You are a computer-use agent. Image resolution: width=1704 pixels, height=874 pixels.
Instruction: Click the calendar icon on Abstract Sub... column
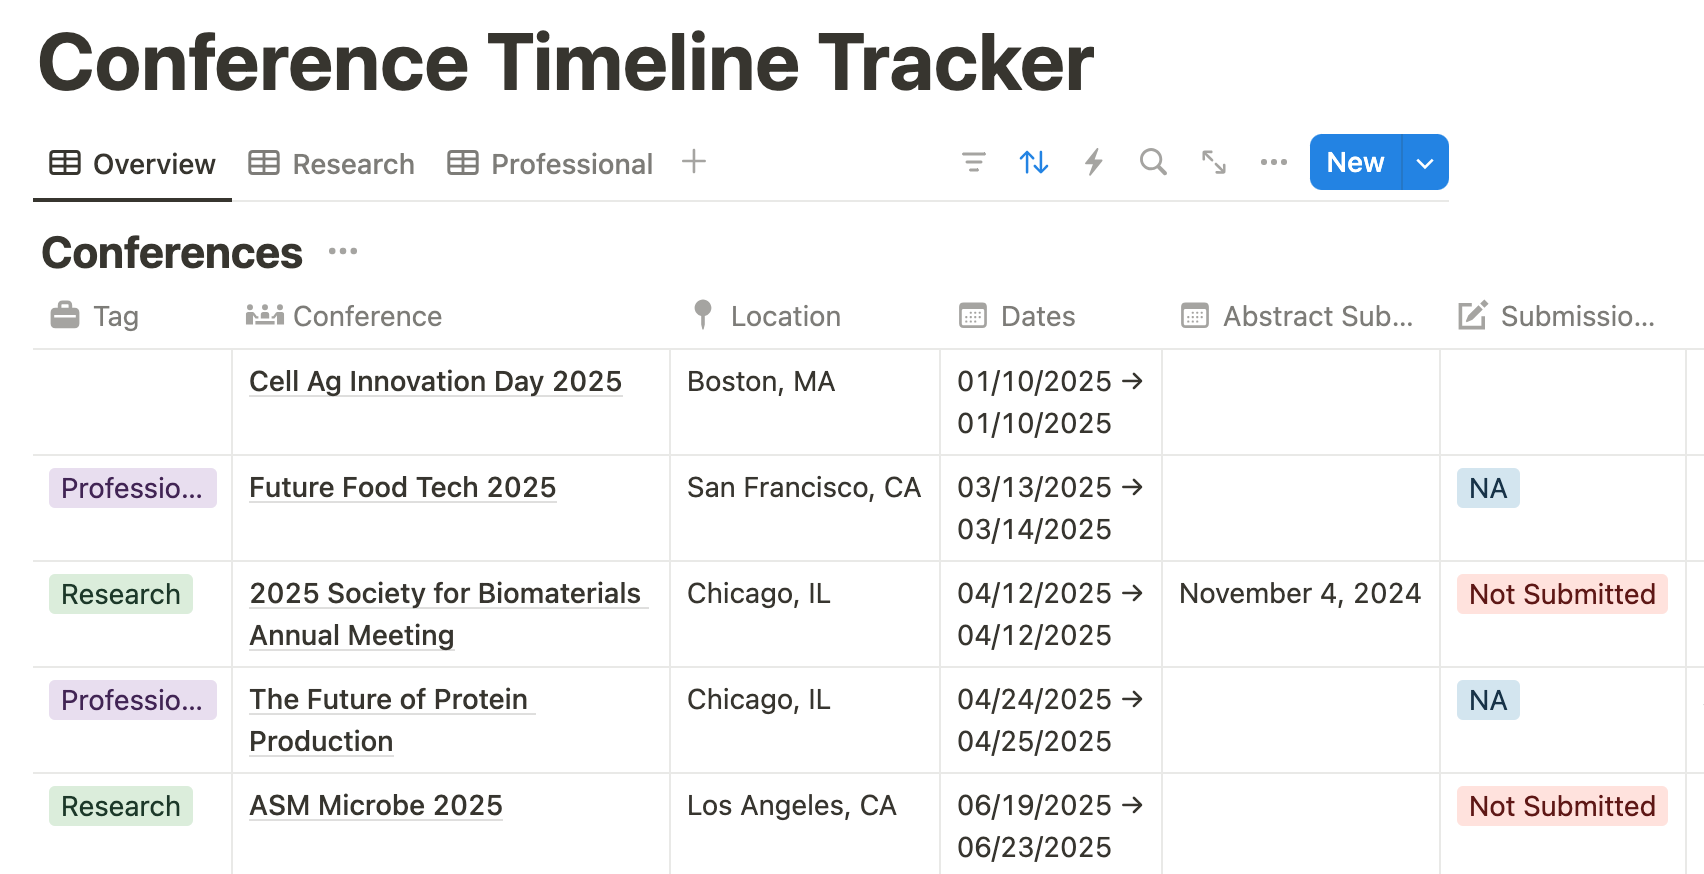click(x=1195, y=315)
